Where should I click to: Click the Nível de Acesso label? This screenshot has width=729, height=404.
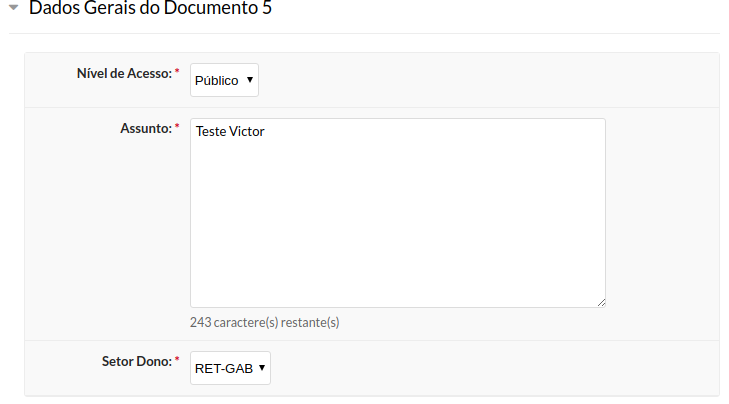pyautogui.click(x=124, y=73)
